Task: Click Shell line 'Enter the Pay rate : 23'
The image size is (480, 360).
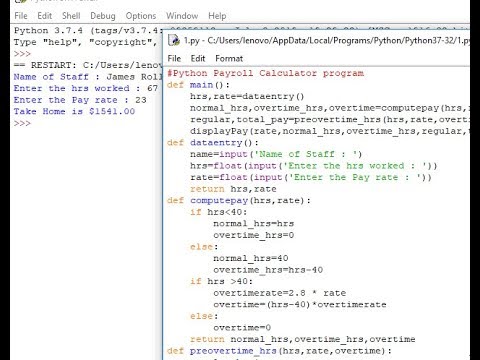Action: 80,100
